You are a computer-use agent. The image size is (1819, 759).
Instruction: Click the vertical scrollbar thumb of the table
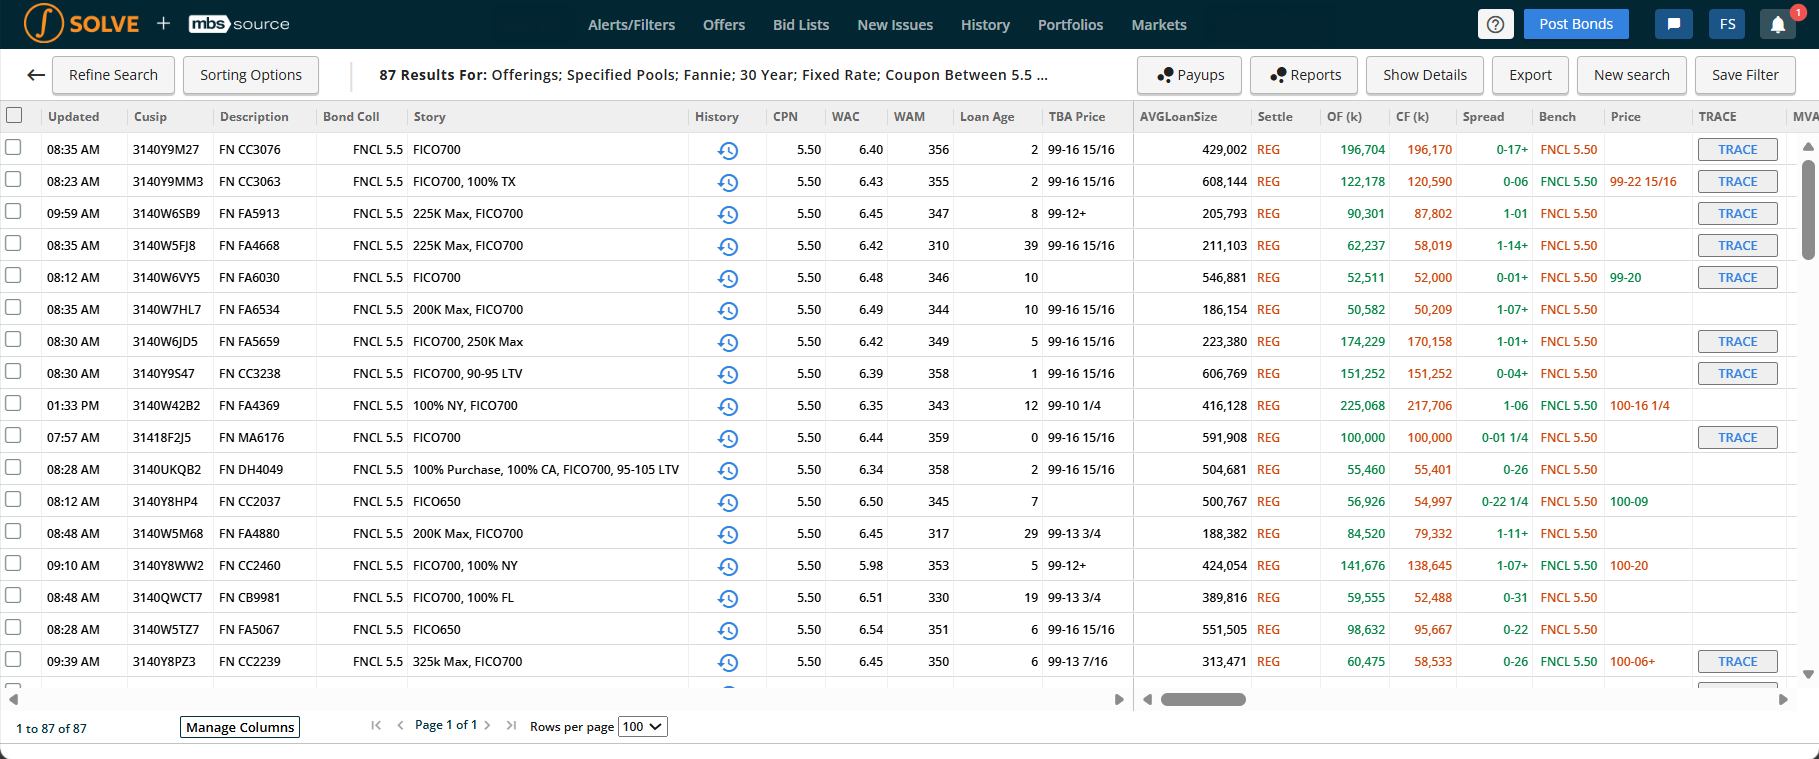1808,209
